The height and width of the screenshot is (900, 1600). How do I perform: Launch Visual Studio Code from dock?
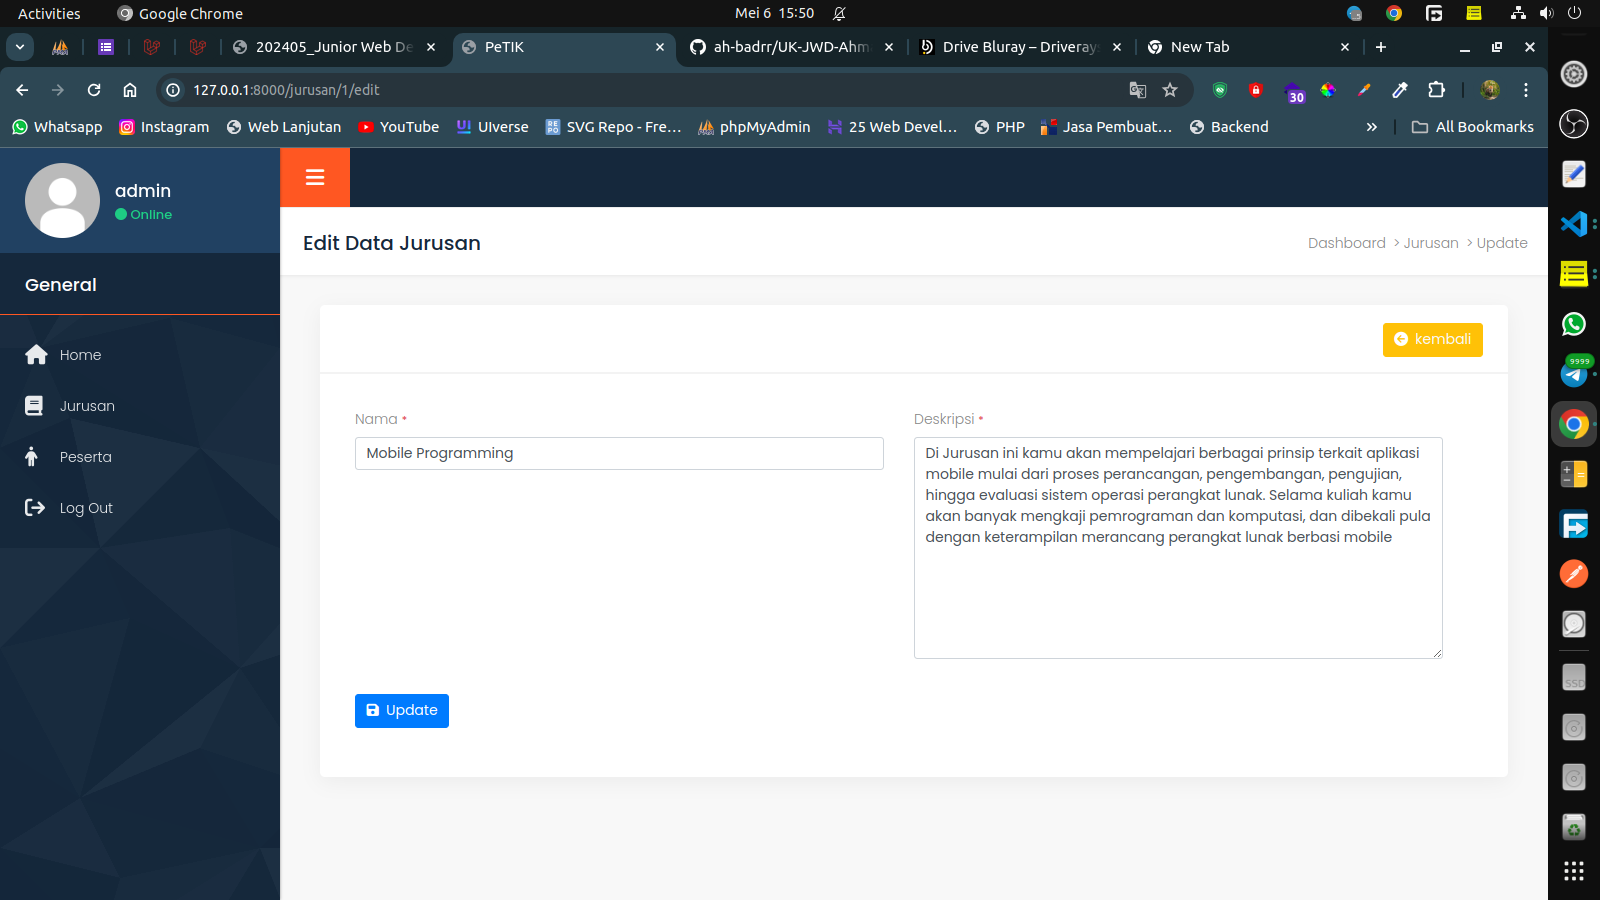coord(1574,223)
